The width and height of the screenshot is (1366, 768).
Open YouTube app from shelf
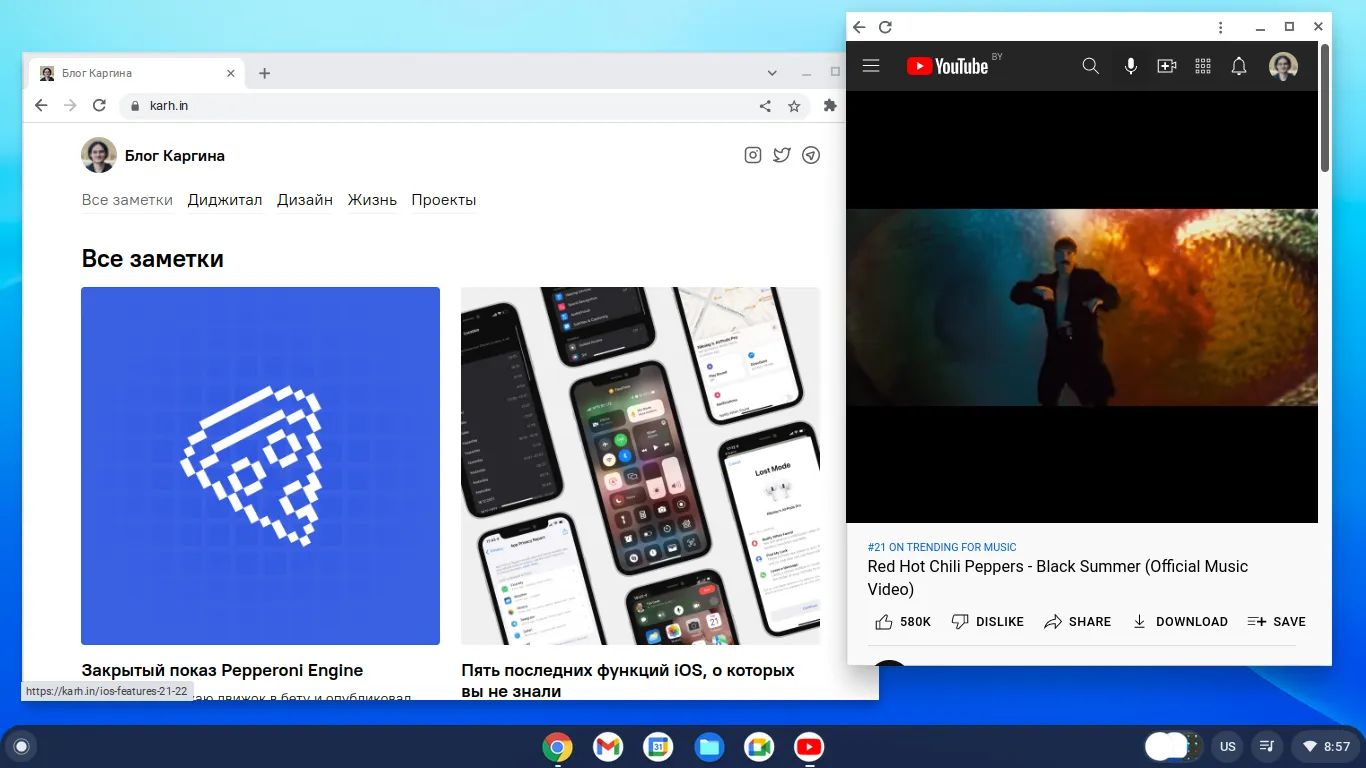click(x=809, y=747)
